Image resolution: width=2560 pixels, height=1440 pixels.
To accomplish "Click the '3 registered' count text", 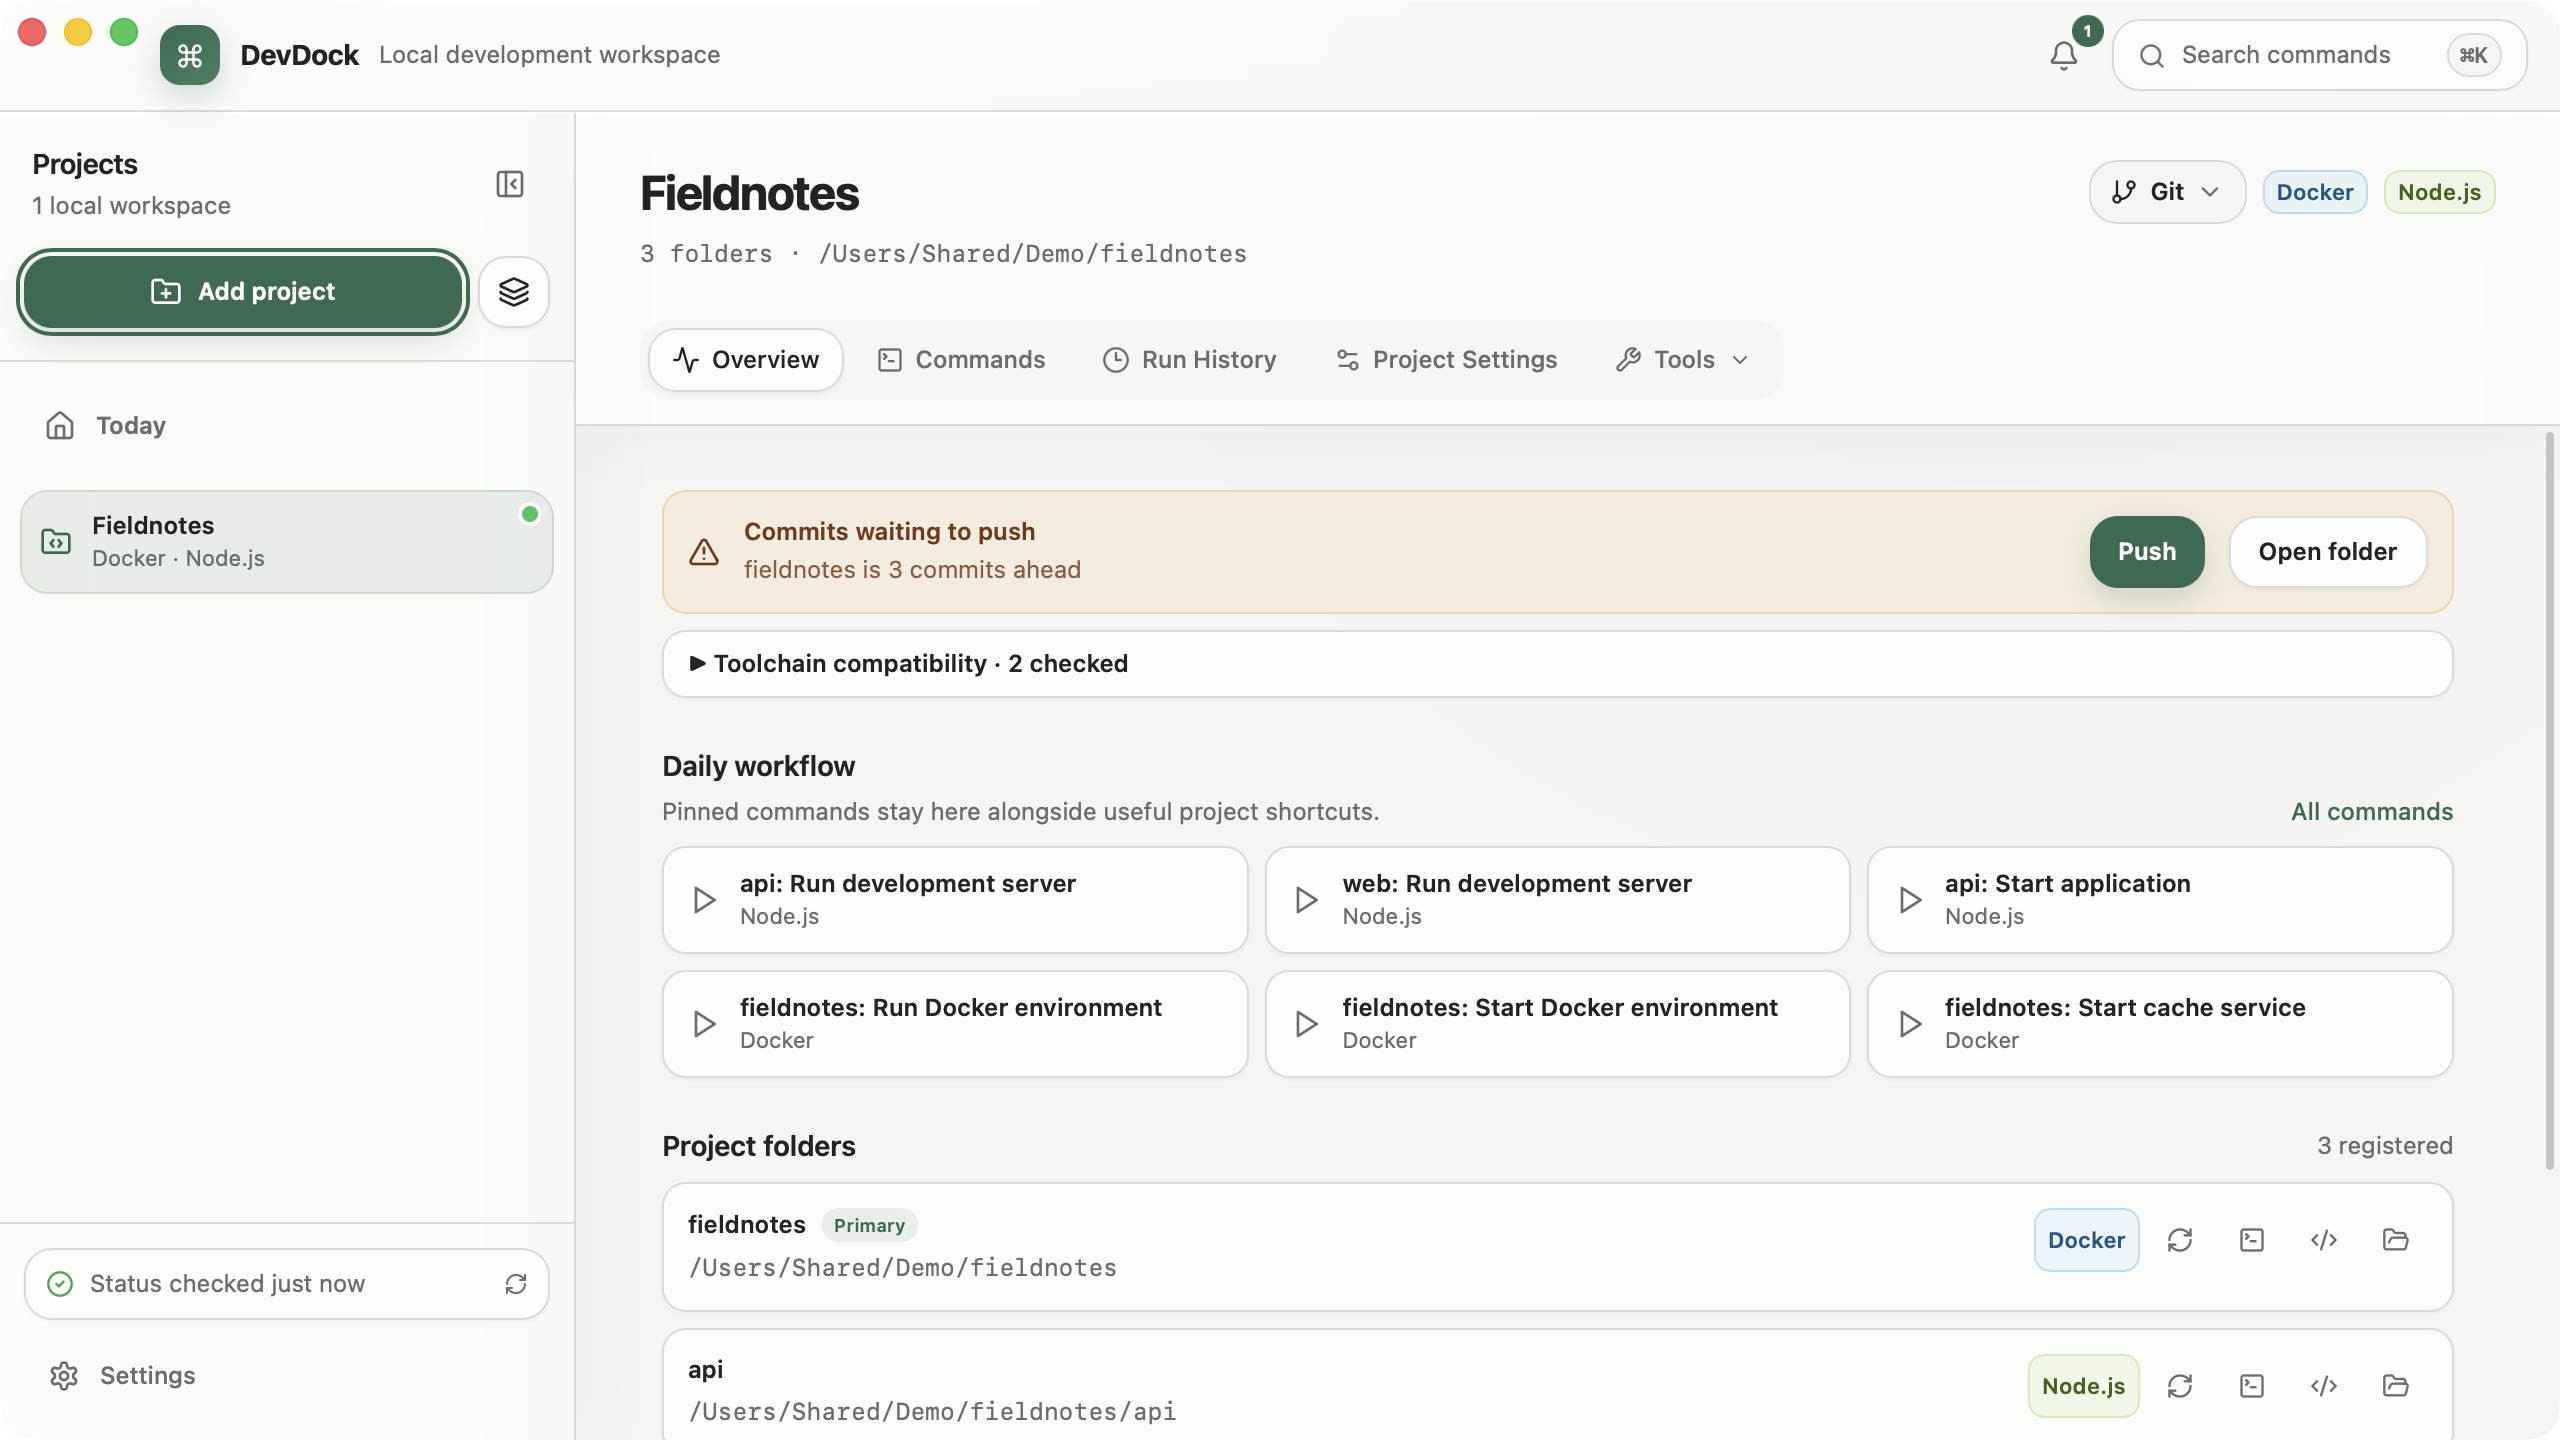I will (2385, 1146).
